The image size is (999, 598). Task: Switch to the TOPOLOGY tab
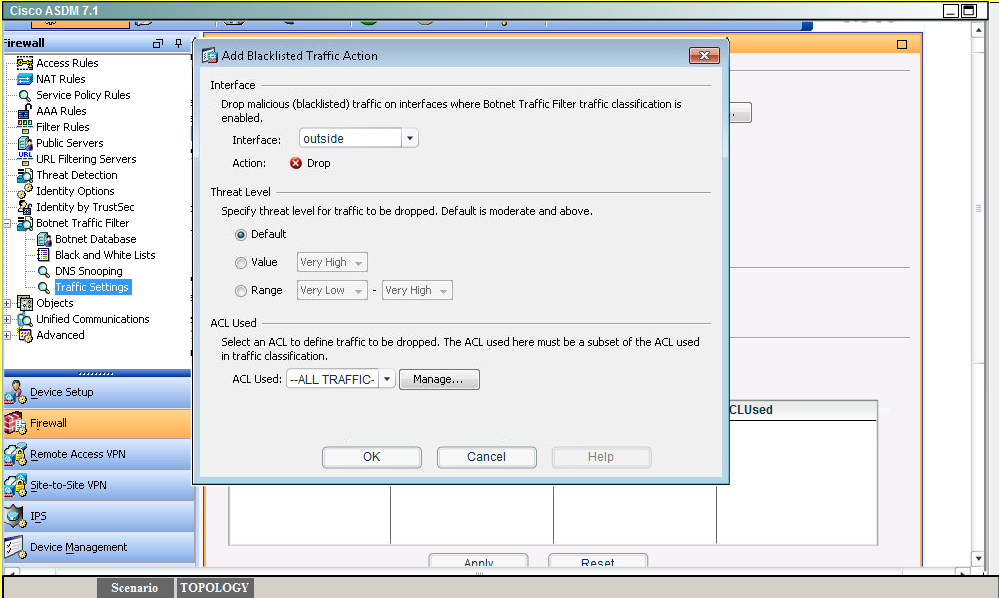[x=215, y=587]
